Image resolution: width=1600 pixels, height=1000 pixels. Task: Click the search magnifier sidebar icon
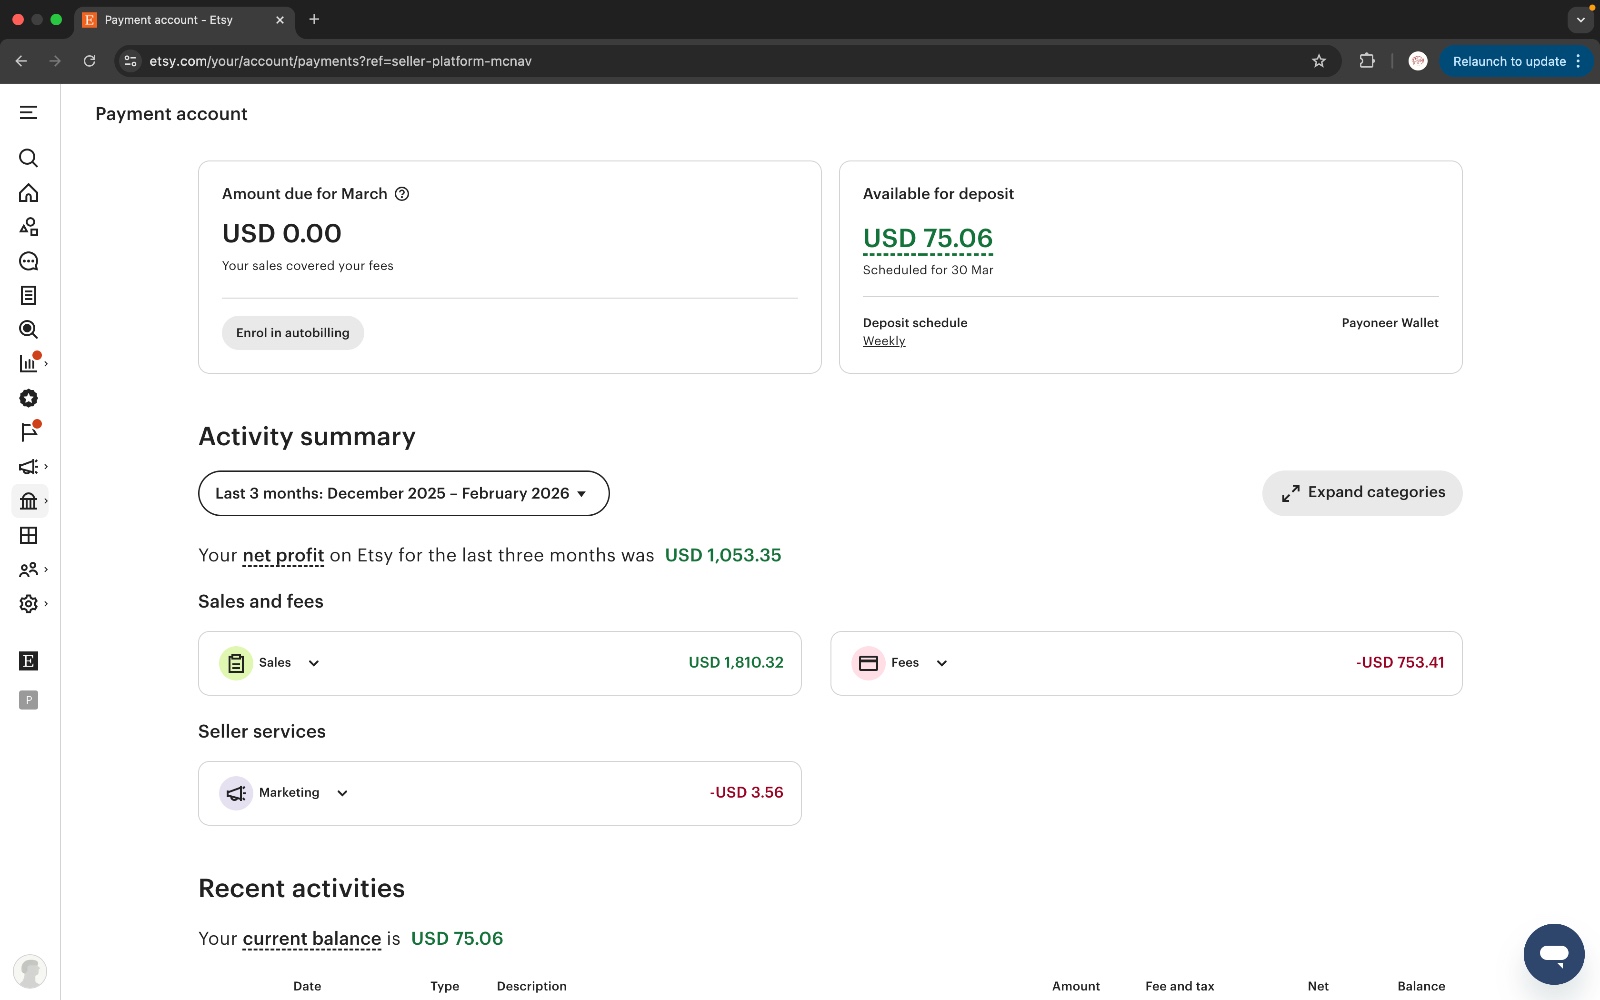[29, 158]
